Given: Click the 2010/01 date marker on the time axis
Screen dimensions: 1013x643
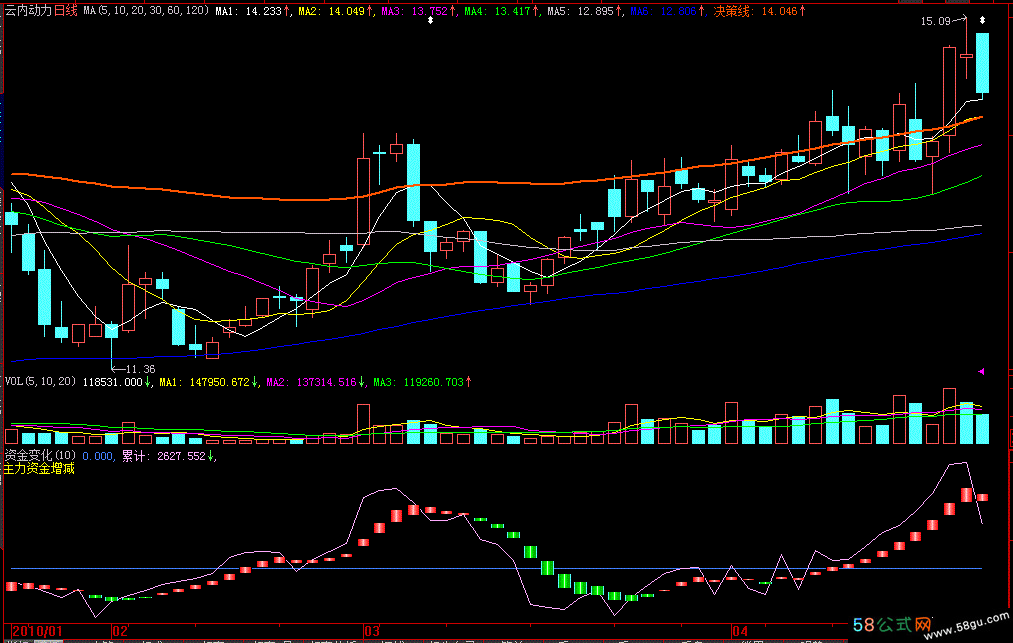Looking at the screenshot, I should point(37,631).
